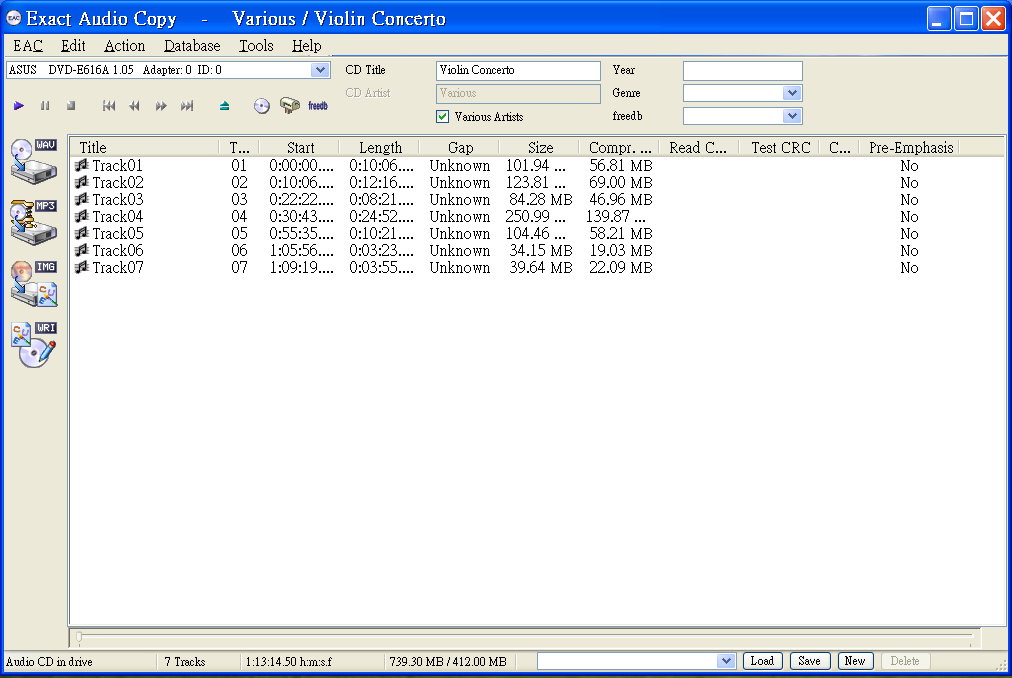Open the Action menu

[x=124, y=46]
